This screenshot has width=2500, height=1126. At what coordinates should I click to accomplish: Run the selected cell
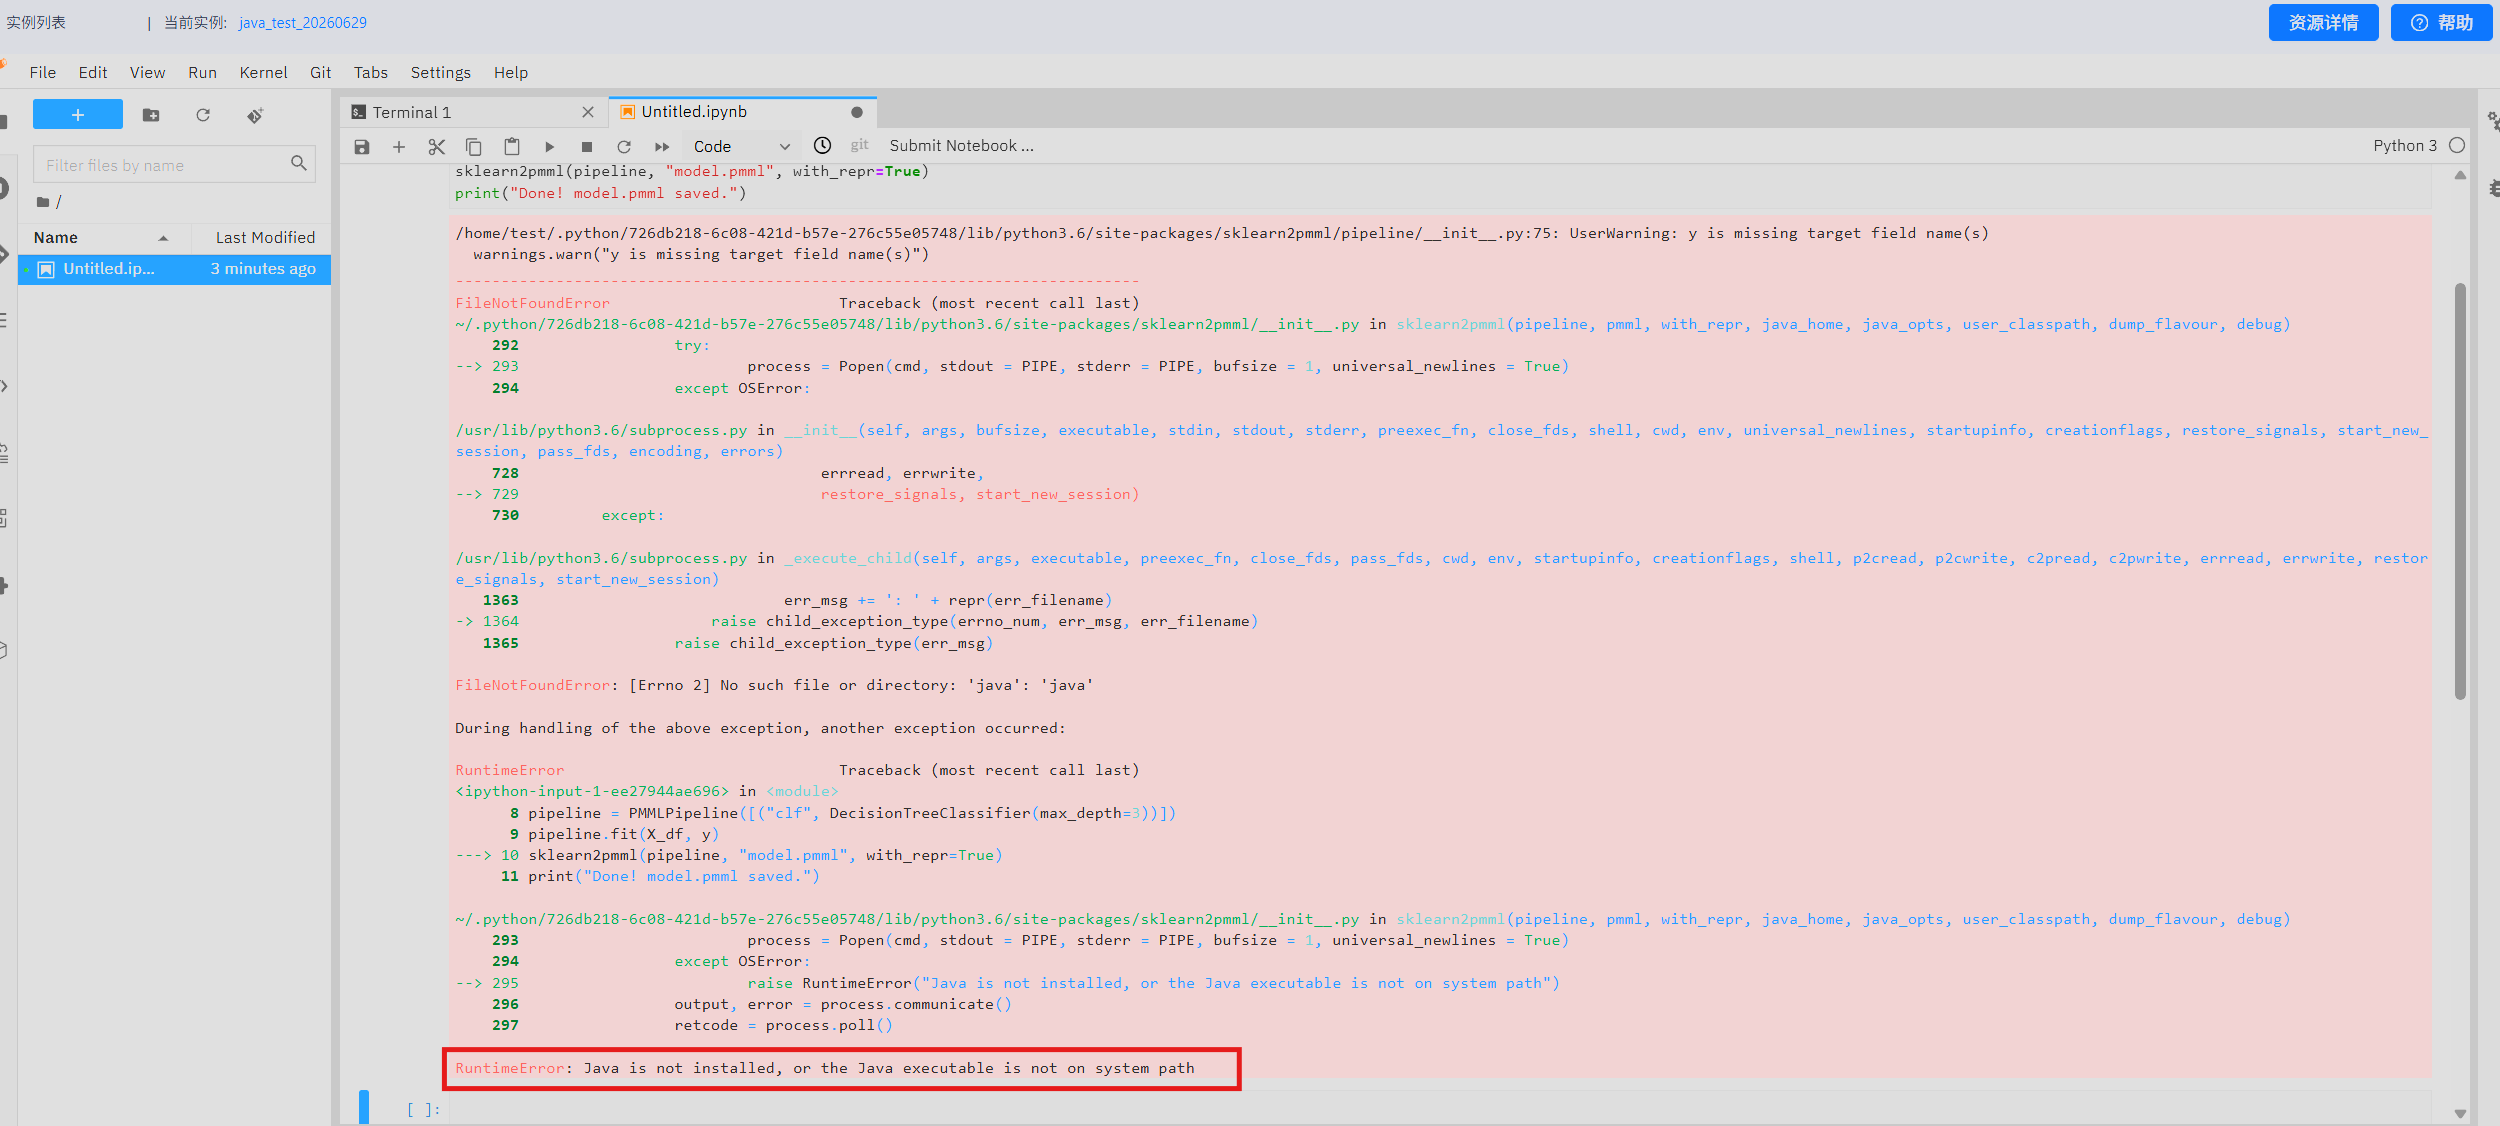tap(549, 147)
